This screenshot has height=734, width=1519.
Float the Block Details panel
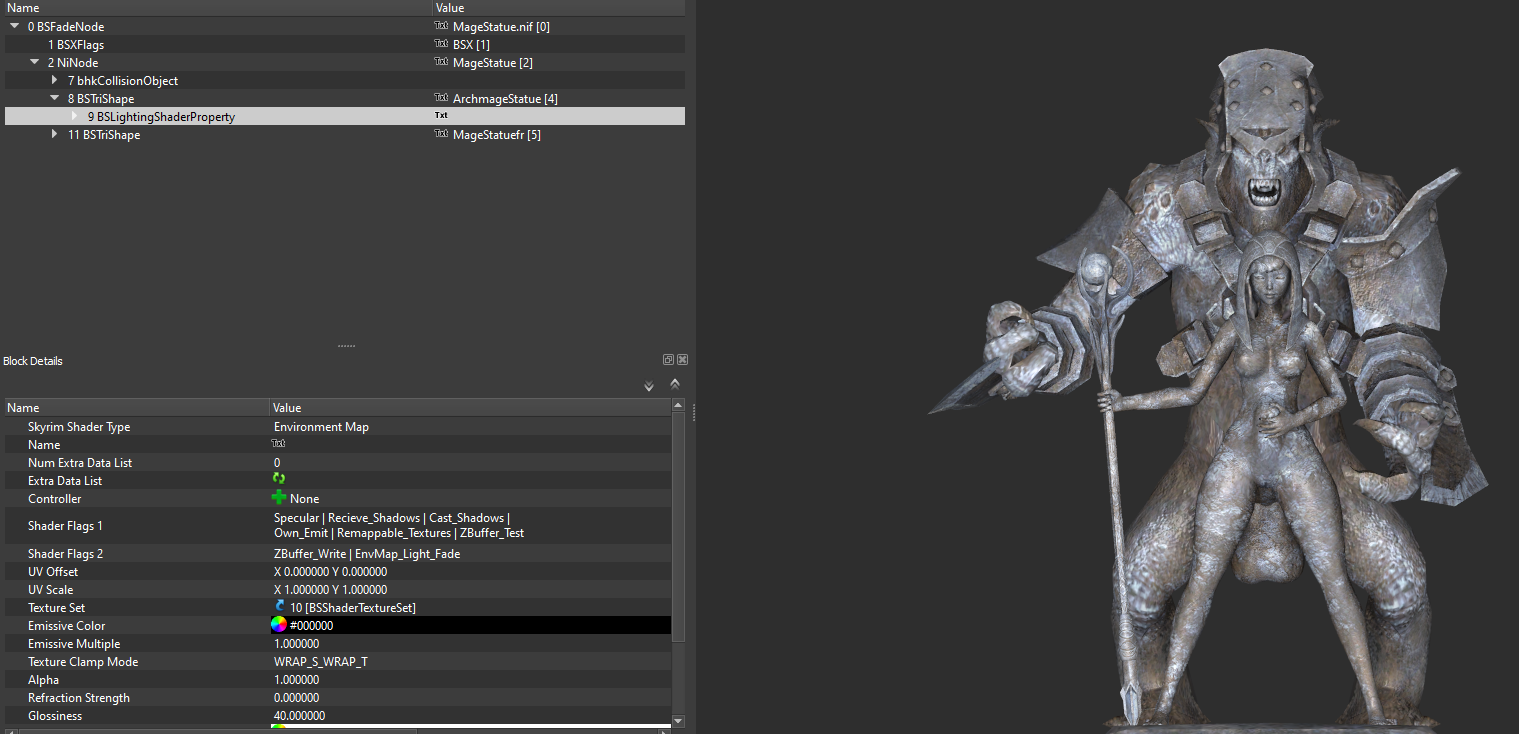tap(668, 360)
